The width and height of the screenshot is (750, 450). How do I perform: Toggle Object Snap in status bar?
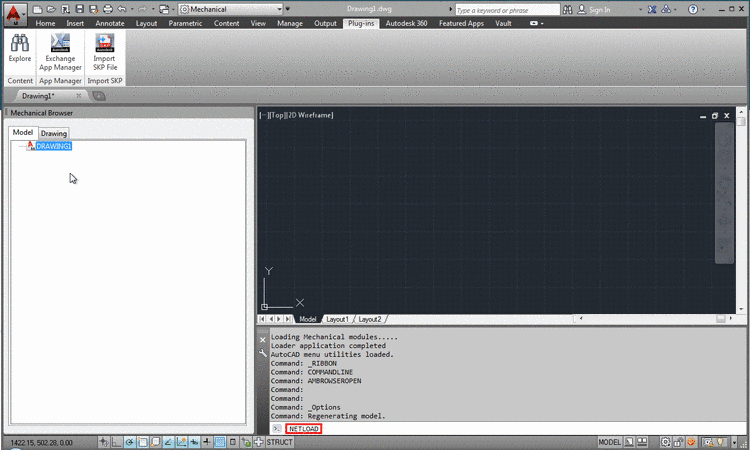coord(143,442)
